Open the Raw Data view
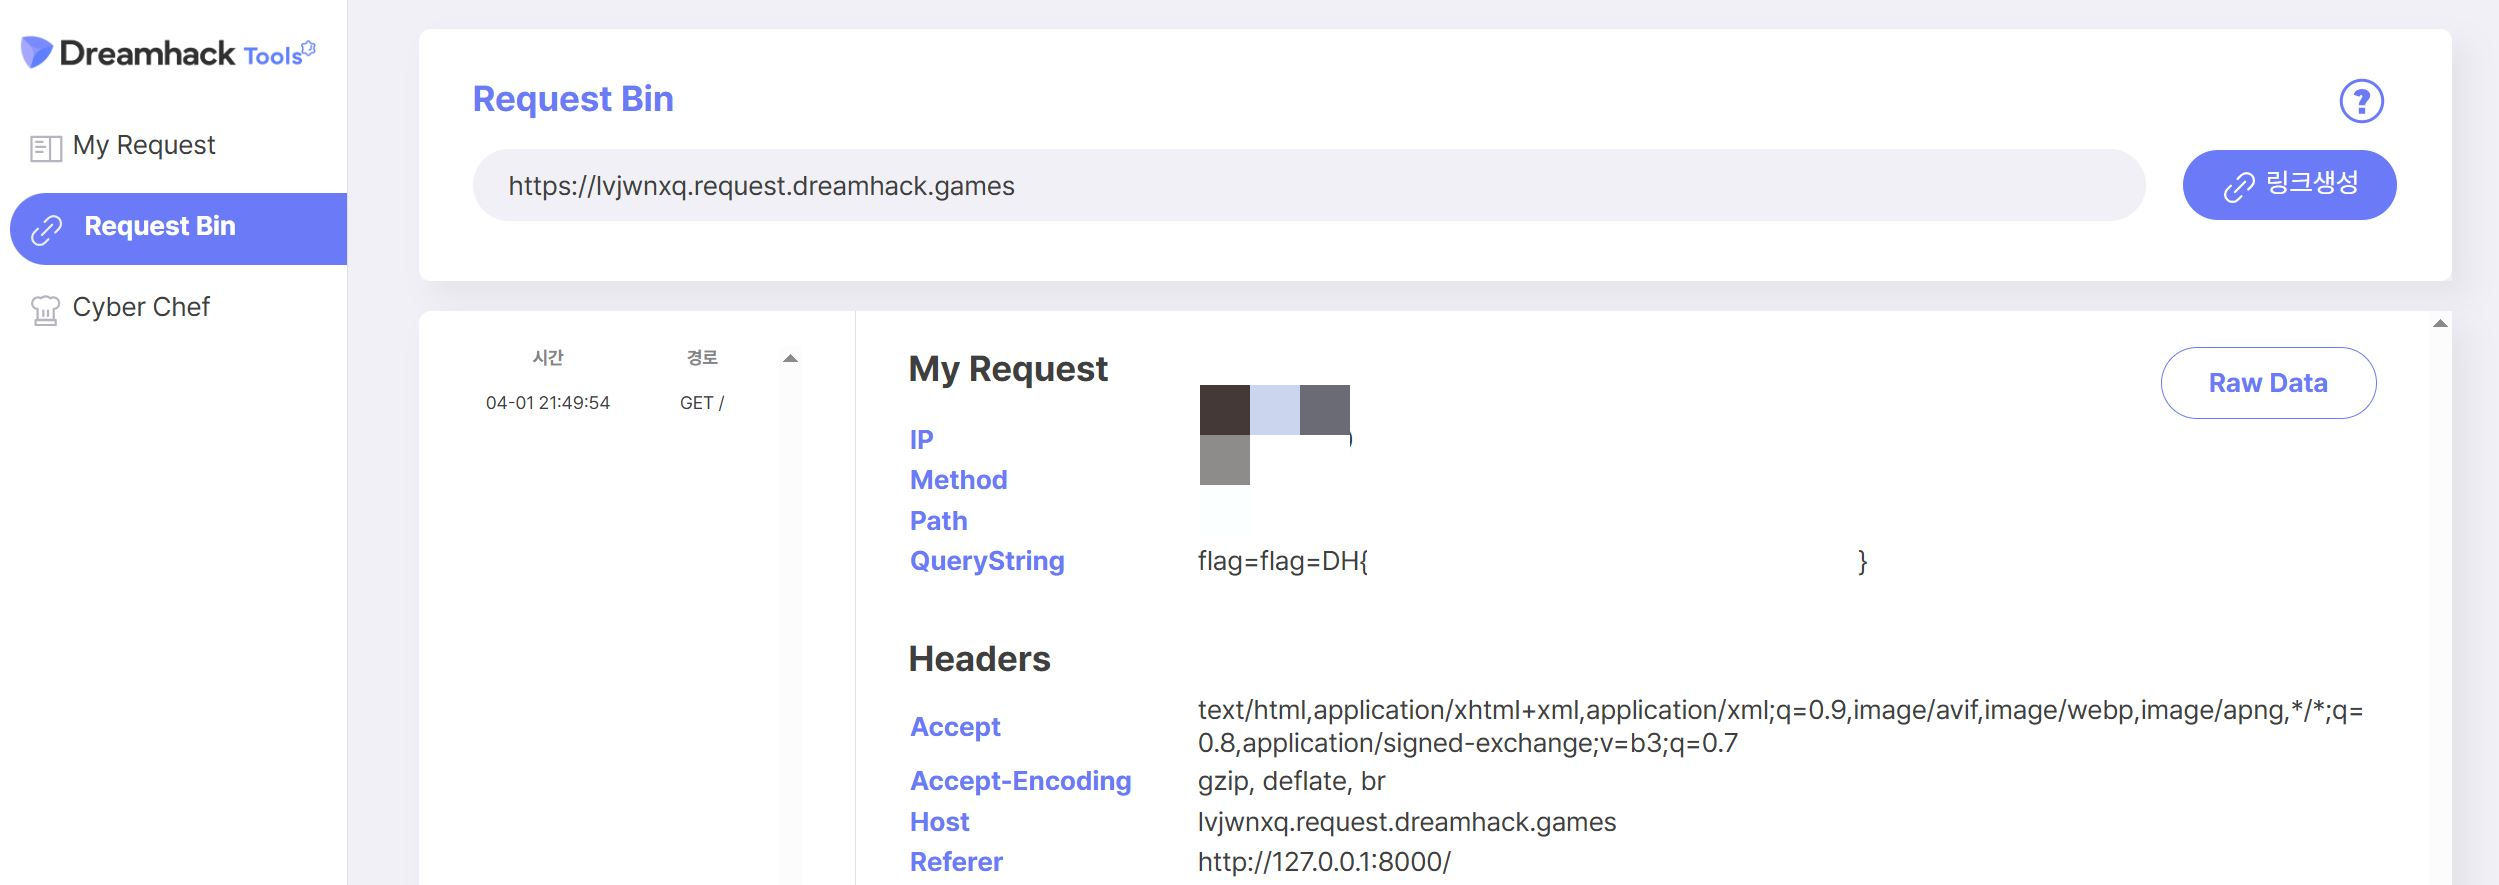Viewport: 2499px width, 885px height. [2268, 383]
